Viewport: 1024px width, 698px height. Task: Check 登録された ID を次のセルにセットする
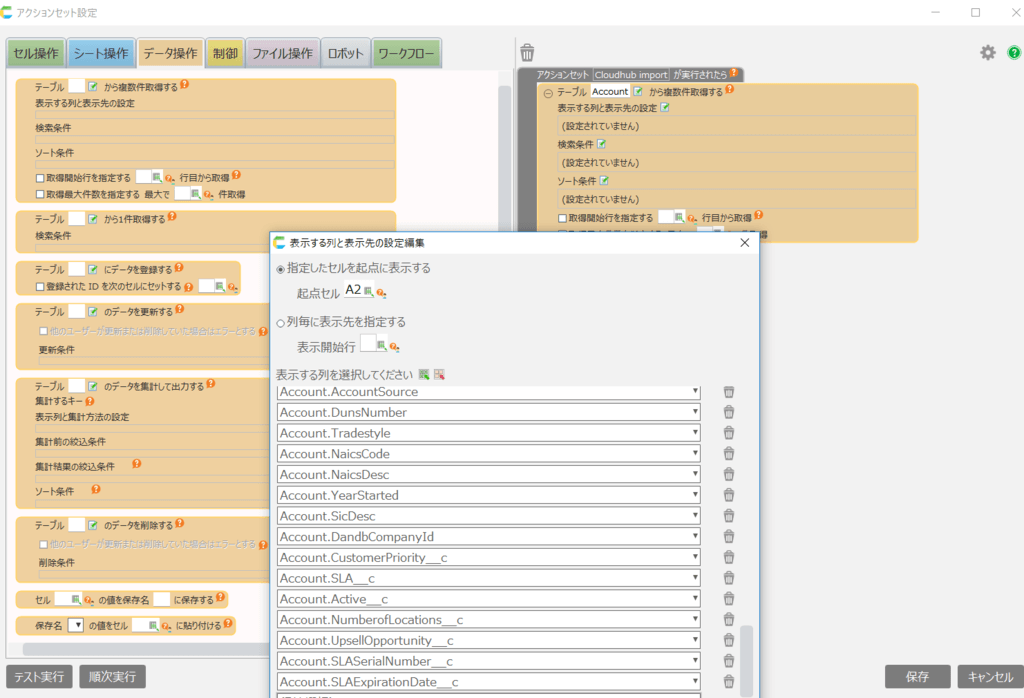click(40, 287)
